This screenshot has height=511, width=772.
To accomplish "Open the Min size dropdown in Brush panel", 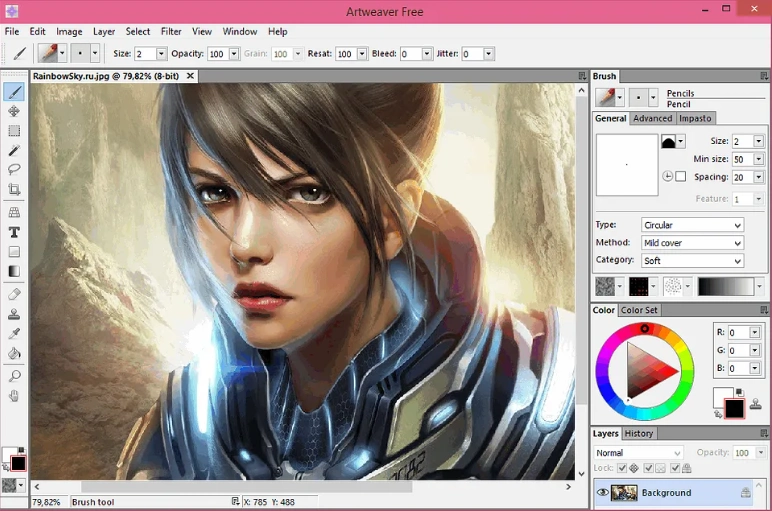I will coord(759,159).
